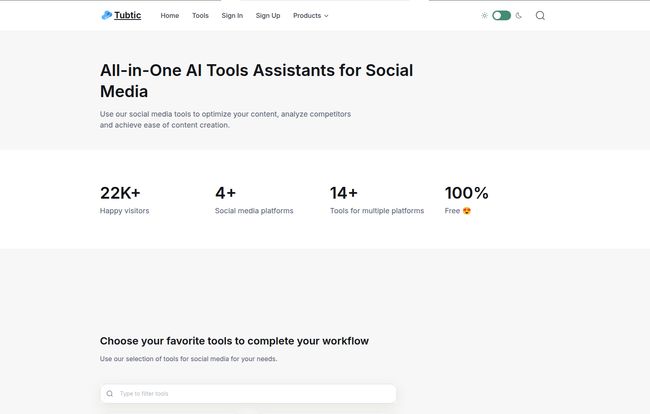Image resolution: width=650 pixels, height=414 pixels.
Task: Click the sun light-mode icon
Action: click(484, 15)
